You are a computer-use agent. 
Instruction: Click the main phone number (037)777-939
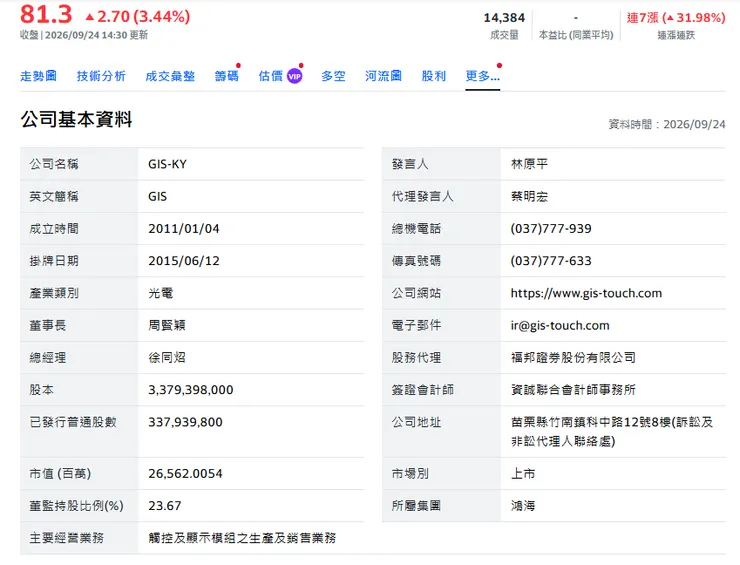click(551, 228)
